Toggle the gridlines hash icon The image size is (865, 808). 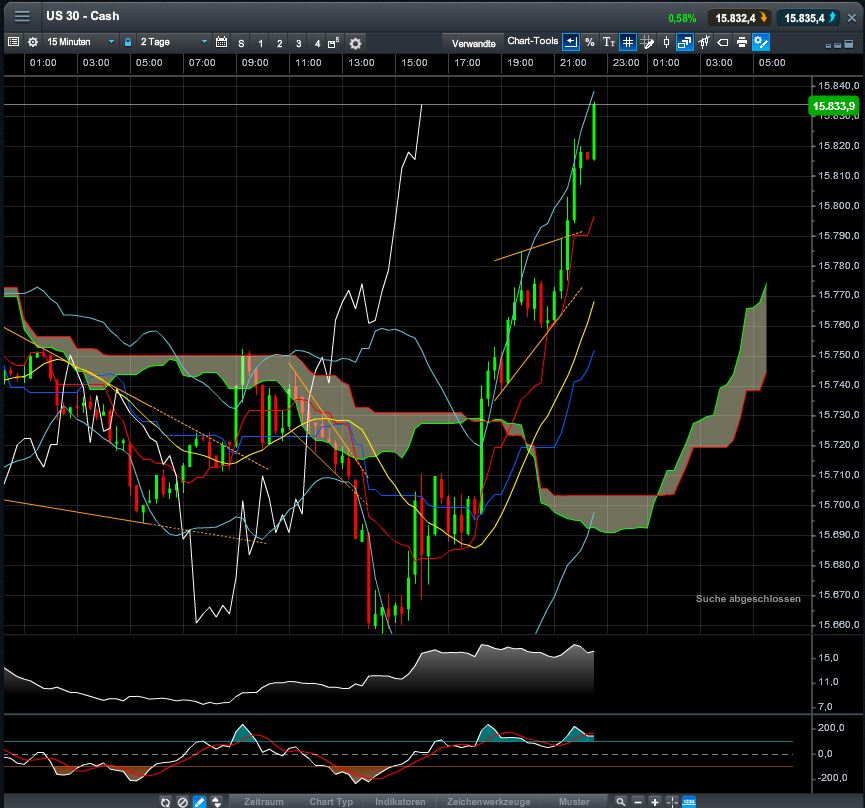pyautogui.click(x=628, y=42)
